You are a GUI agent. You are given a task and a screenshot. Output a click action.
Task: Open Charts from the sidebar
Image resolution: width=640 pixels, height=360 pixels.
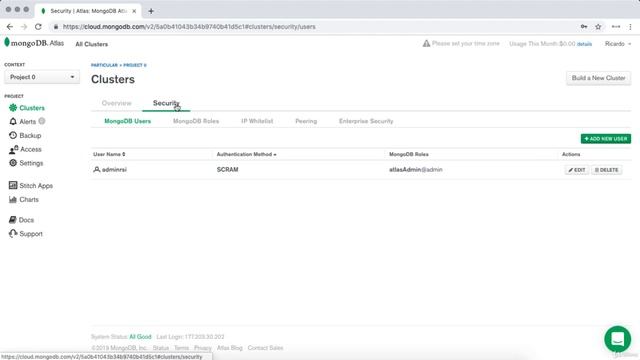click(x=24, y=200)
